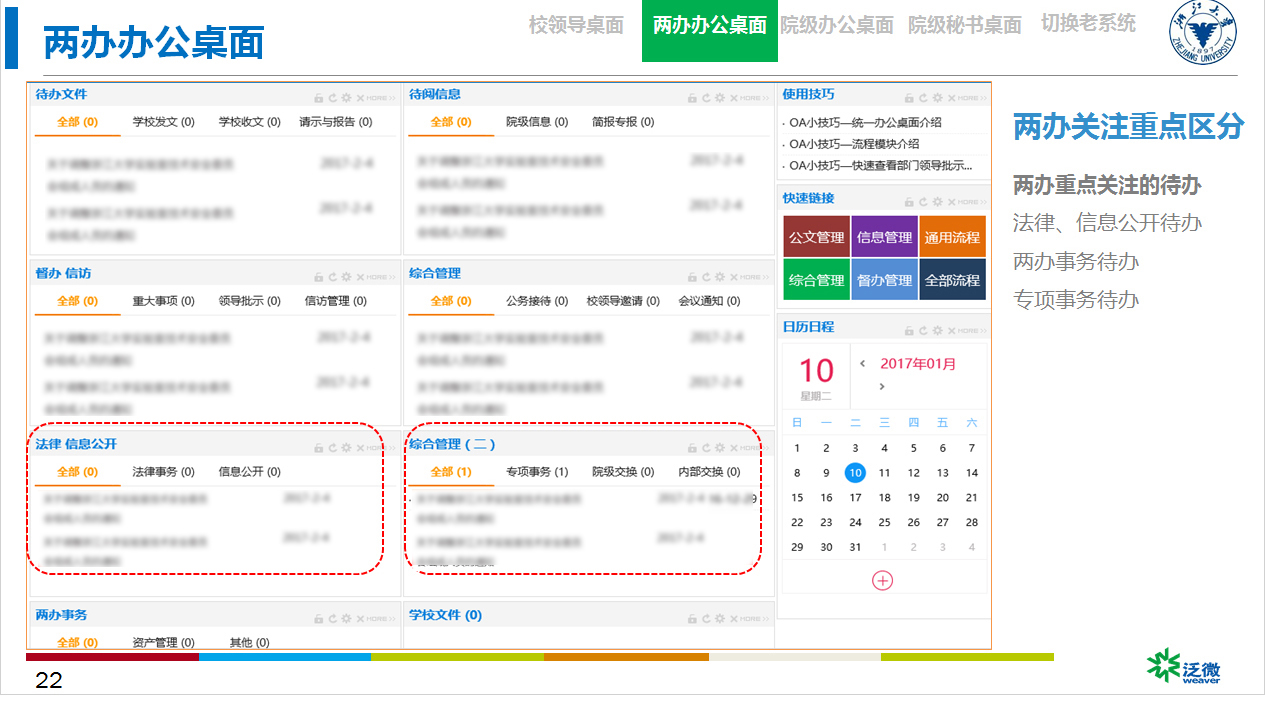Click the green 综合管理 quick link tile
This screenshot has width=1265, height=704.
(816, 281)
